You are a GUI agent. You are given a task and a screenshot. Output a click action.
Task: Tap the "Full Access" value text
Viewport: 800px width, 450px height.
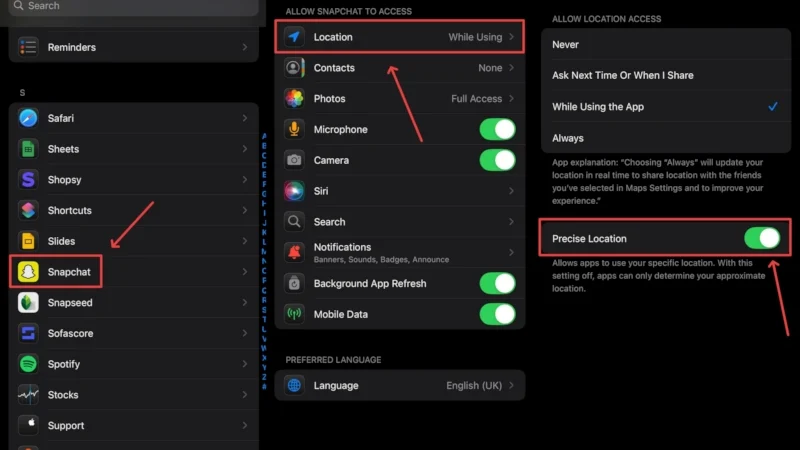477,98
